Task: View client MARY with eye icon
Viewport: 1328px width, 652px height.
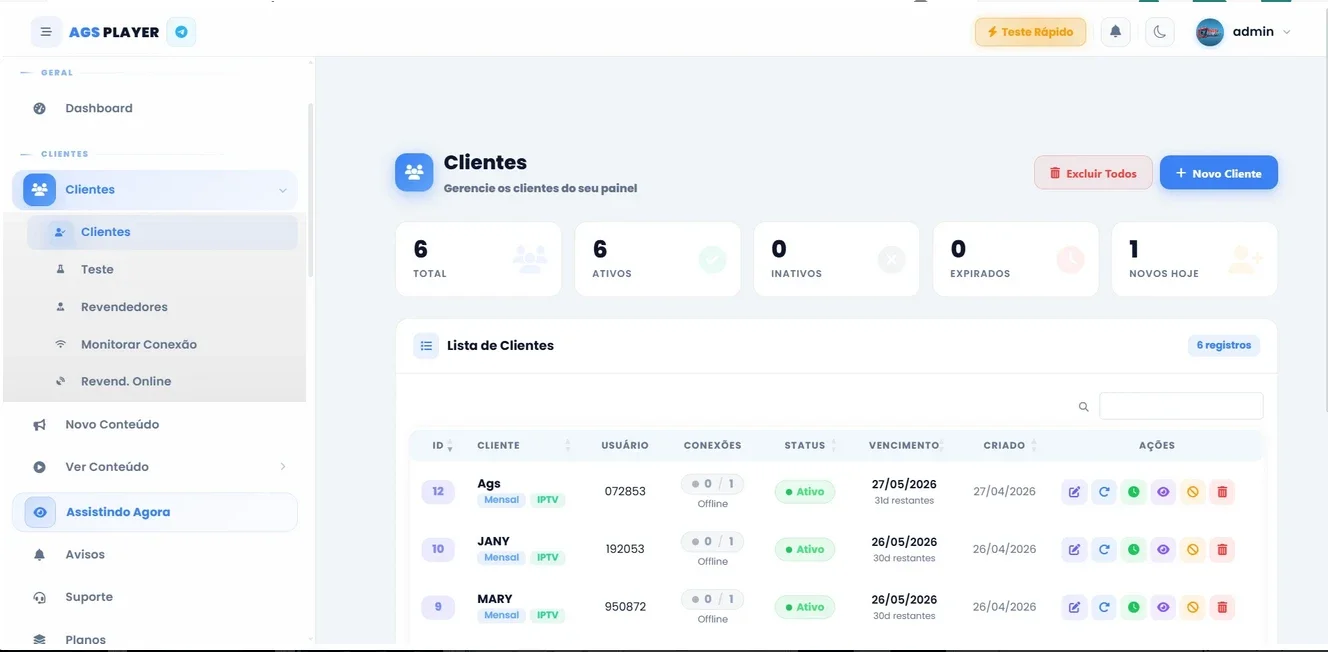Action: click(1163, 607)
